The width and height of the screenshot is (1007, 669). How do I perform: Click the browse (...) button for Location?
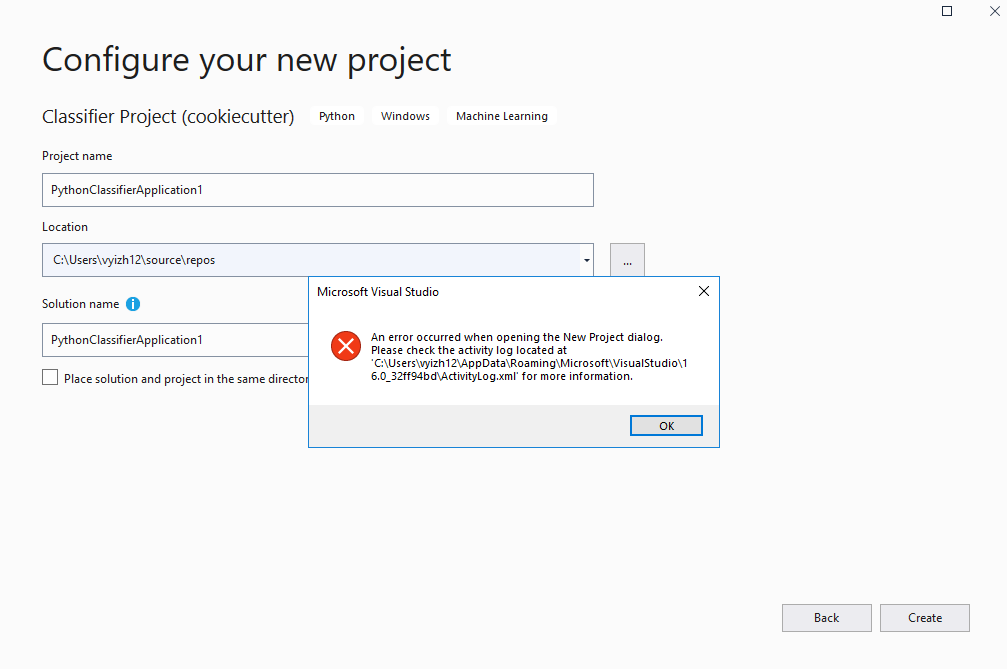pos(627,260)
